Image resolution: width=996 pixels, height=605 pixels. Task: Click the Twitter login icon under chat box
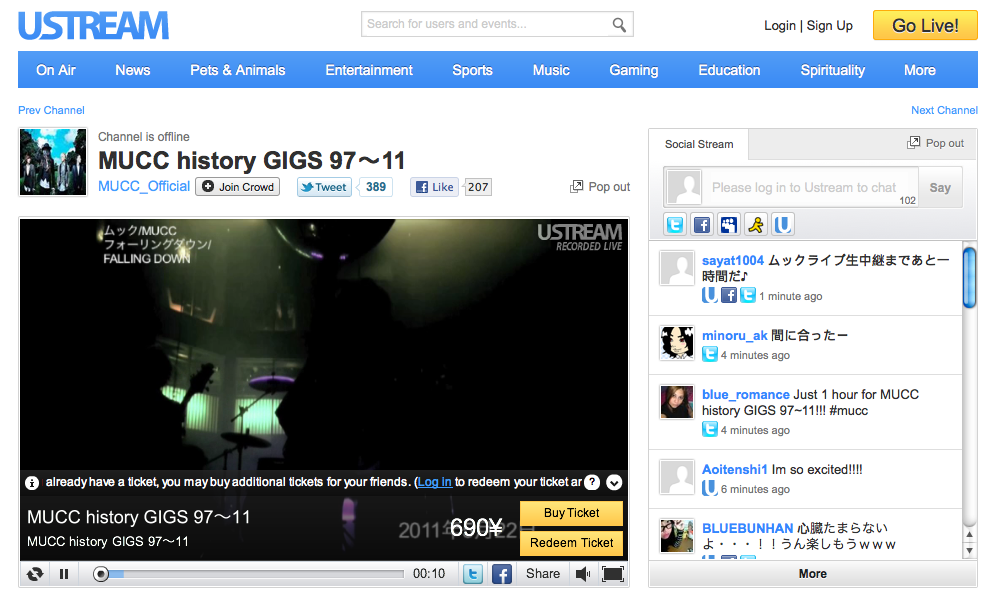tap(675, 224)
